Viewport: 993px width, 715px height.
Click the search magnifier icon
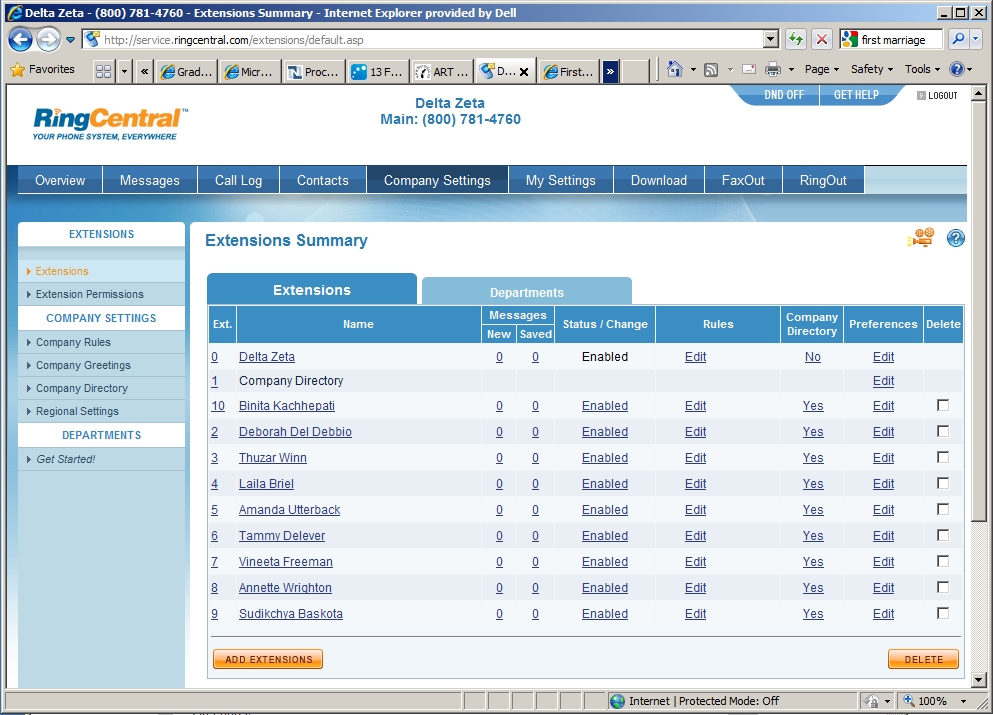coord(958,39)
